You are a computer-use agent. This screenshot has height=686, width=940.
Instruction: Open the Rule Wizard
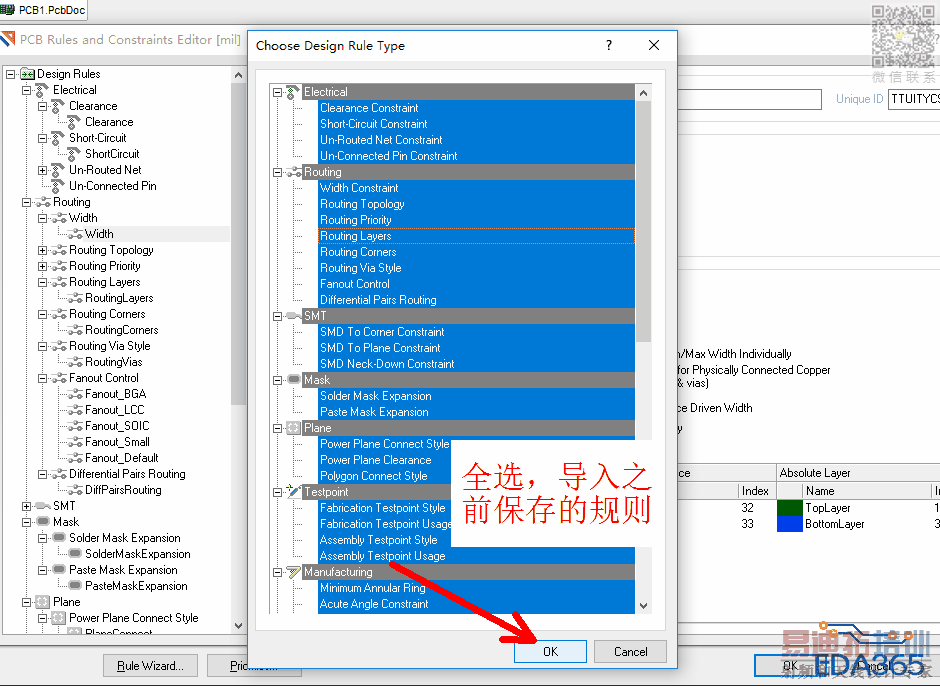pyautogui.click(x=150, y=666)
